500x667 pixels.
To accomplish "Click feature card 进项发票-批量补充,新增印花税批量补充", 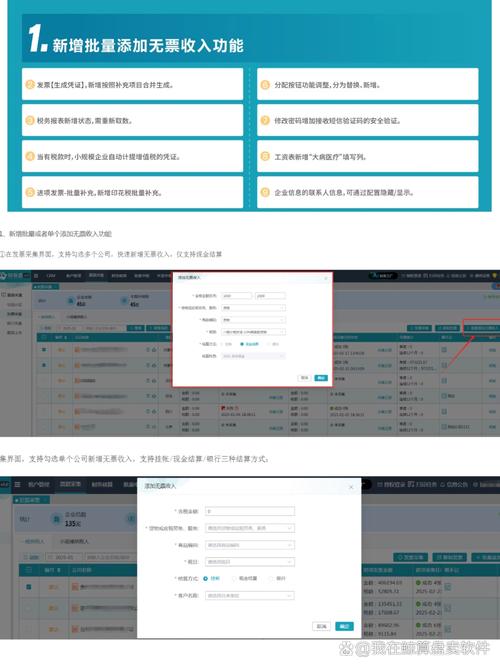I will click(x=132, y=193).
